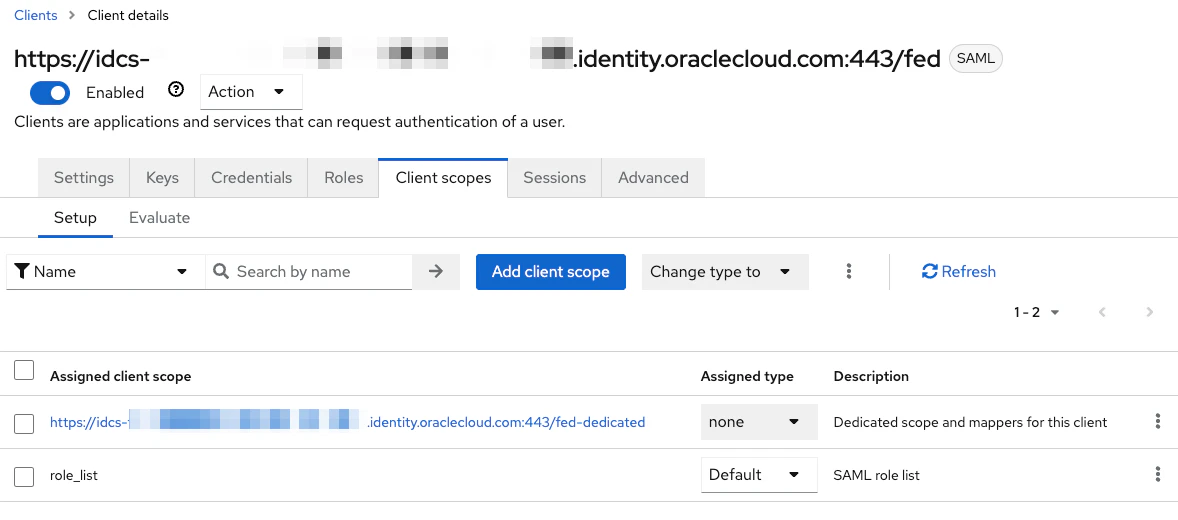Open kebab menu for fed-dedicated row
Viewport: 1178px width, 520px height.
pyautogui.click(x=1157, y=422)
